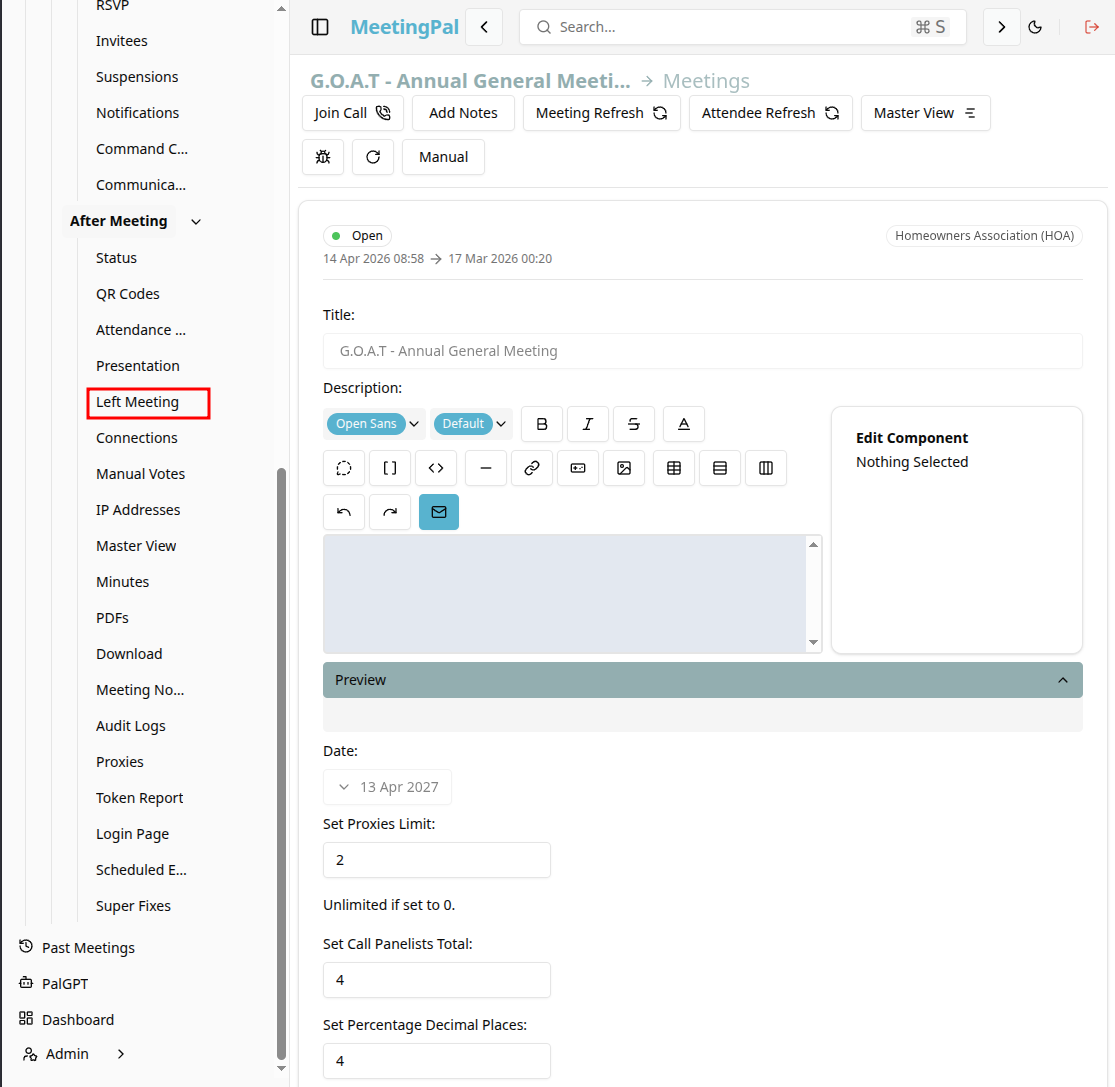Insert an image with the picture icon

(624, 468)
